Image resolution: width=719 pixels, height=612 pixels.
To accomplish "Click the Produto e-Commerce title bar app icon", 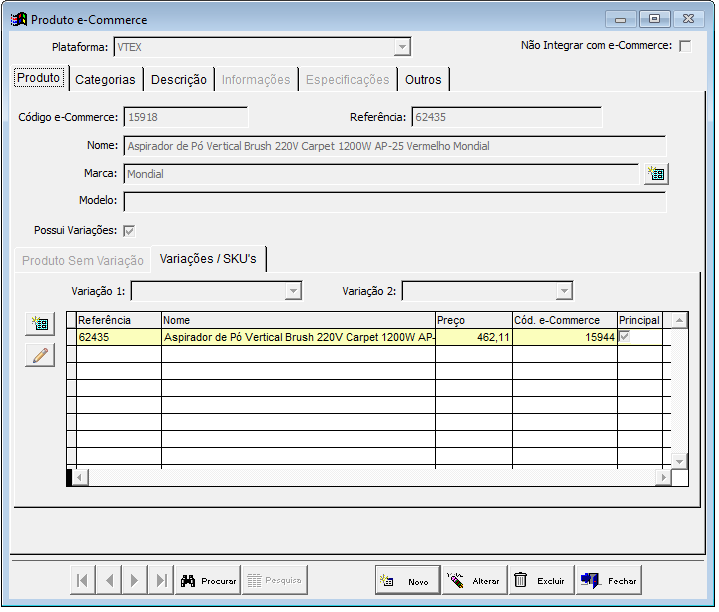I will coord(19,20).
